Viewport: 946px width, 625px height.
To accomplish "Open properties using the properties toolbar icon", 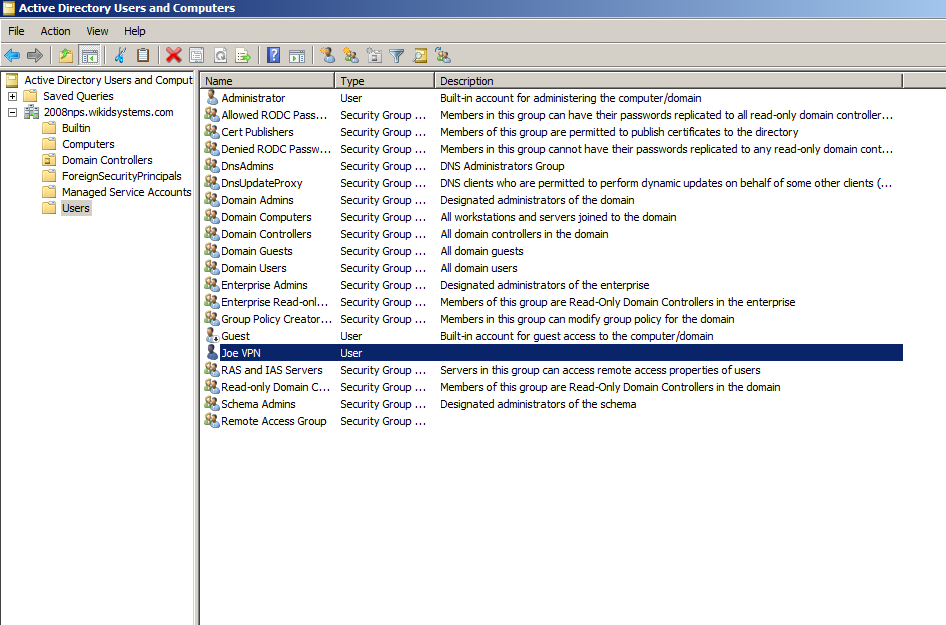I will (x=196, y=55).
